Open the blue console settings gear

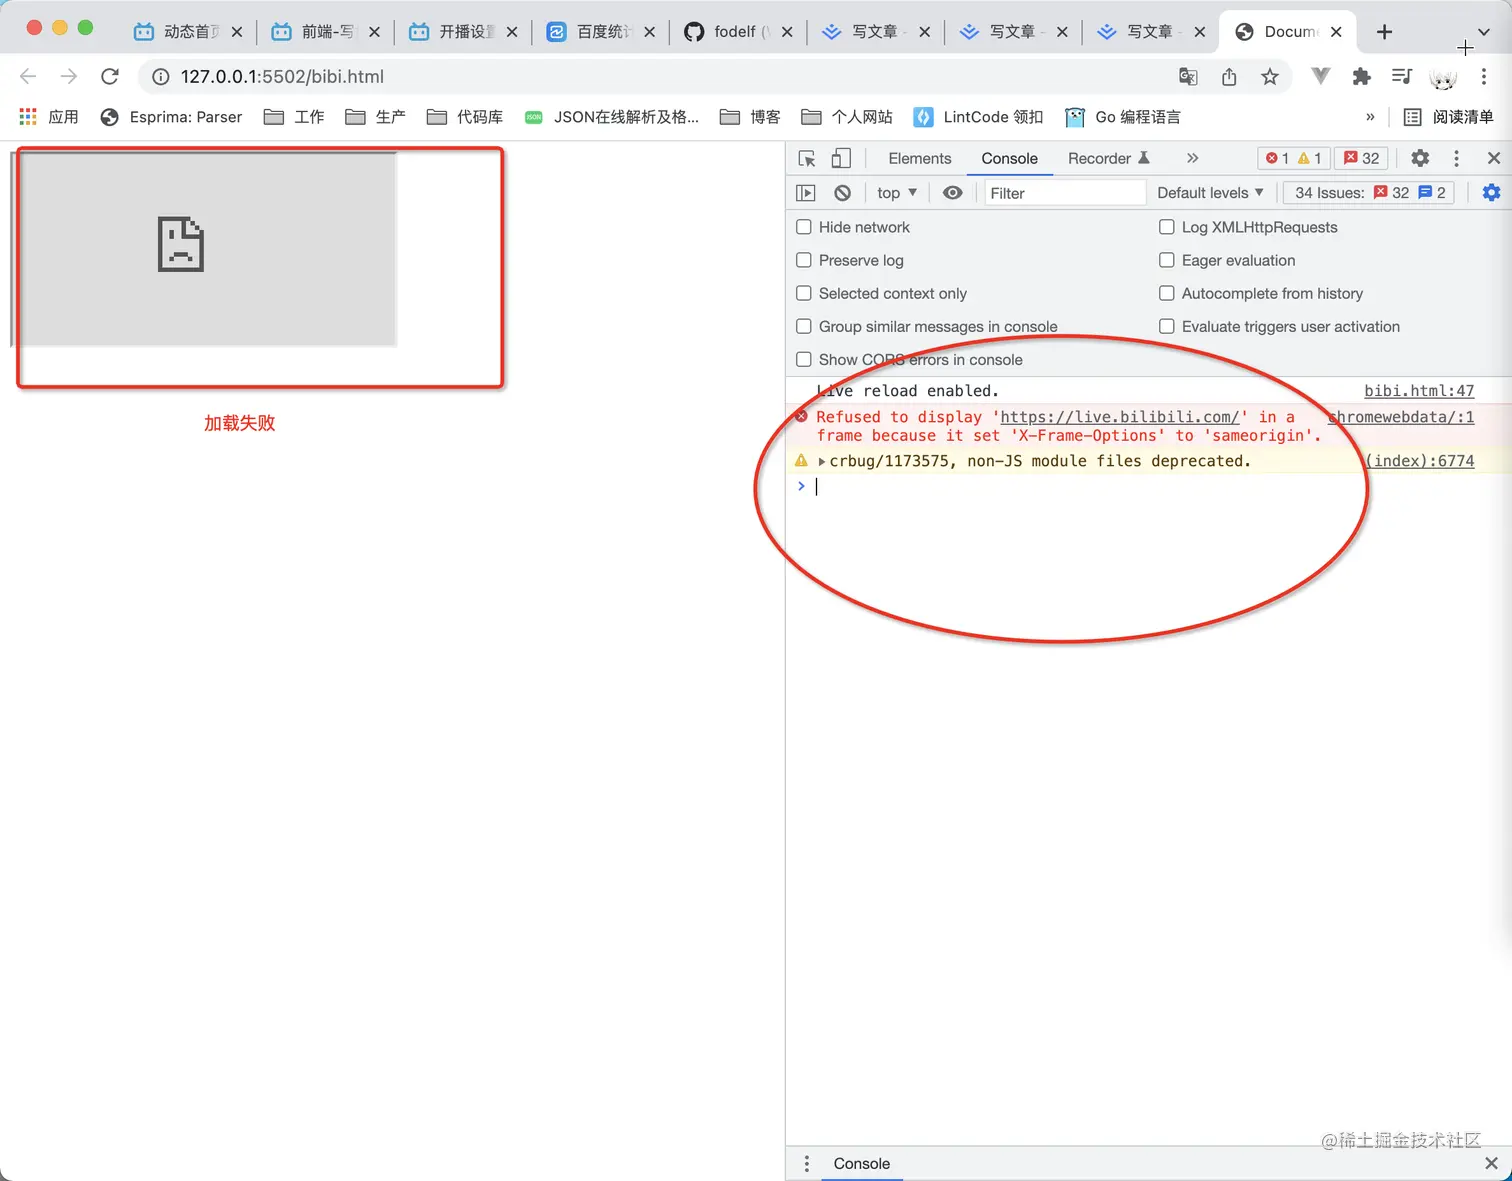pyautogui.click(x=1491, y=193)
